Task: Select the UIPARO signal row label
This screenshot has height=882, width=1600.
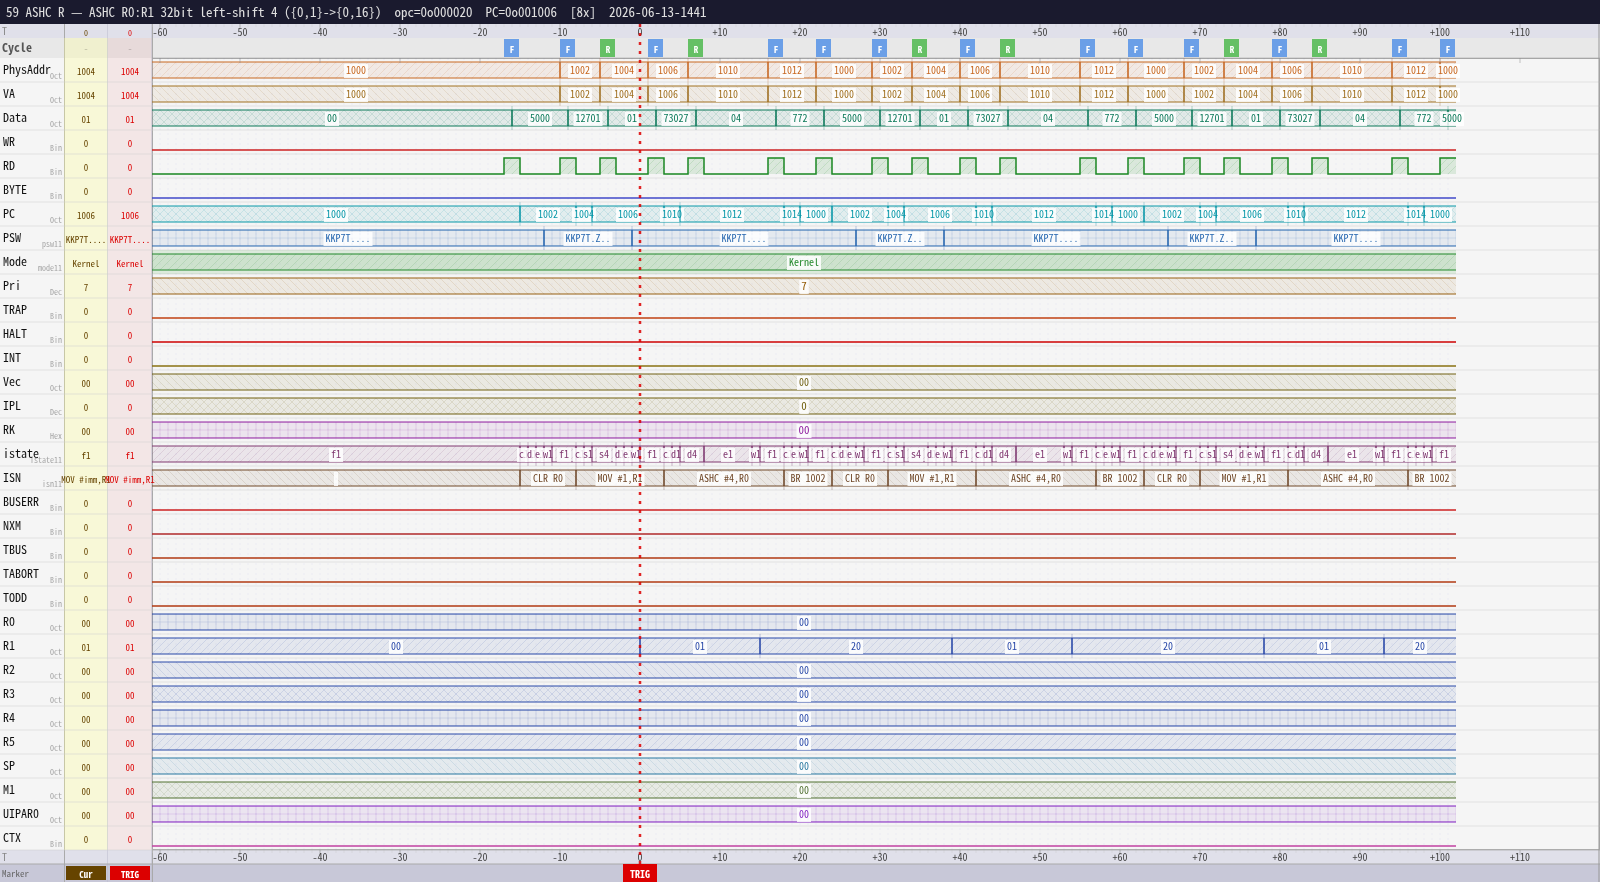Action: tap(21, 814)
